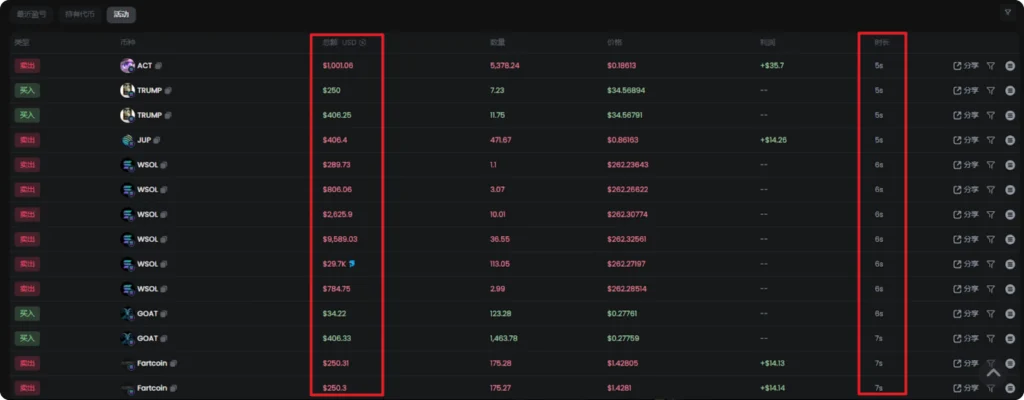Click the JUP token avatar
The image size is (1024, 400).
(127, 141)
